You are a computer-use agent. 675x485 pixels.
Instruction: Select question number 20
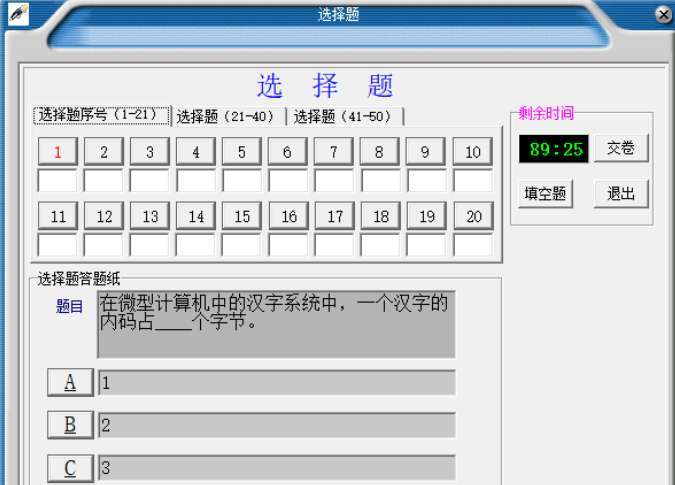tap(474, 216)
